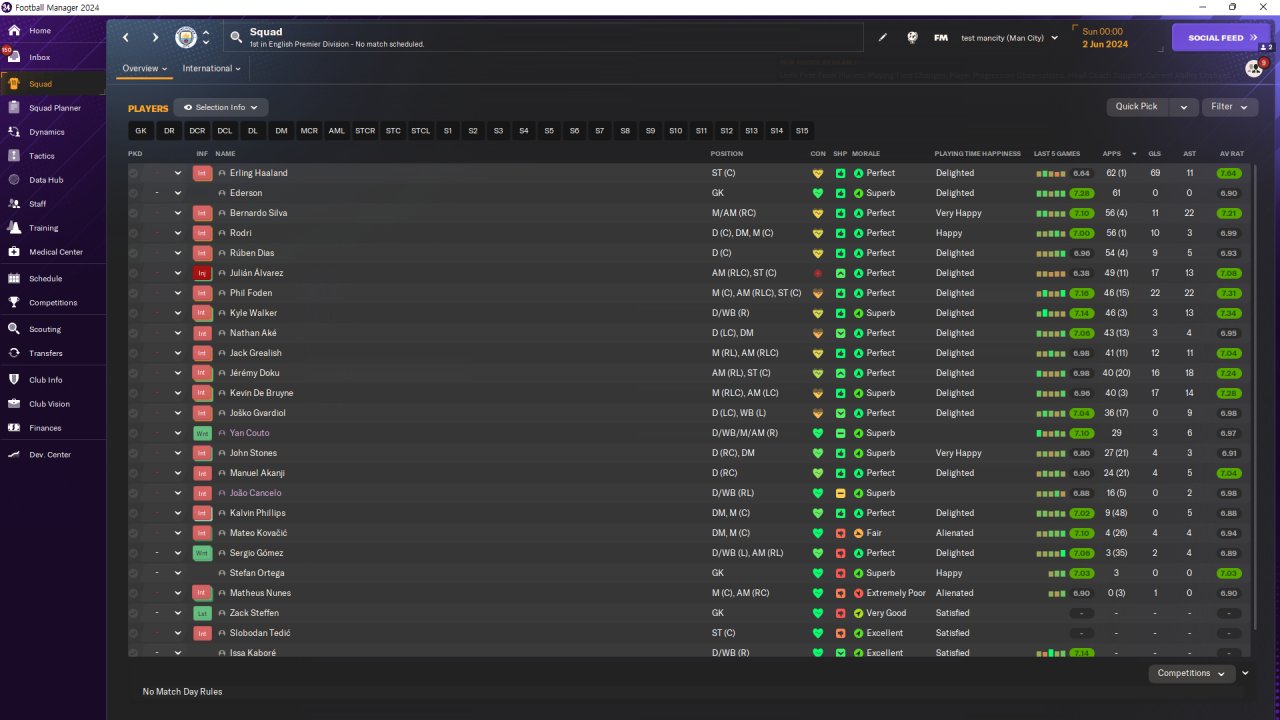Expand row chevron for Erling Haaland
Viewport: 1280px width, 720px height.
[178, 173]
